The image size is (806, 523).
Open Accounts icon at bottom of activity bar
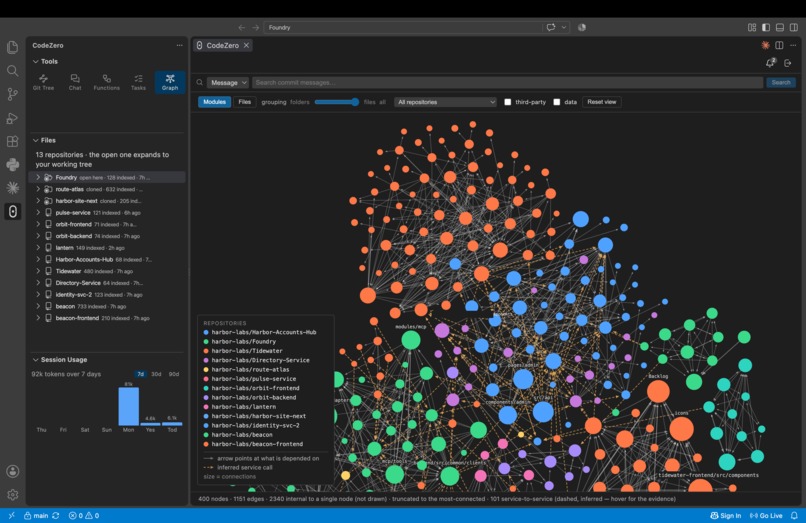[x=12, y=471]
